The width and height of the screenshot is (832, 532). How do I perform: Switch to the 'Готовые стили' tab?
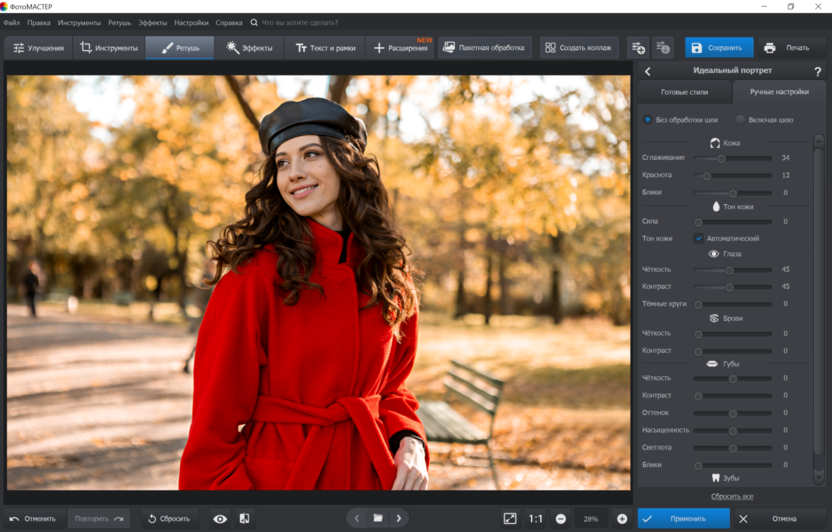pyautogui.click(x=684, y=92)
